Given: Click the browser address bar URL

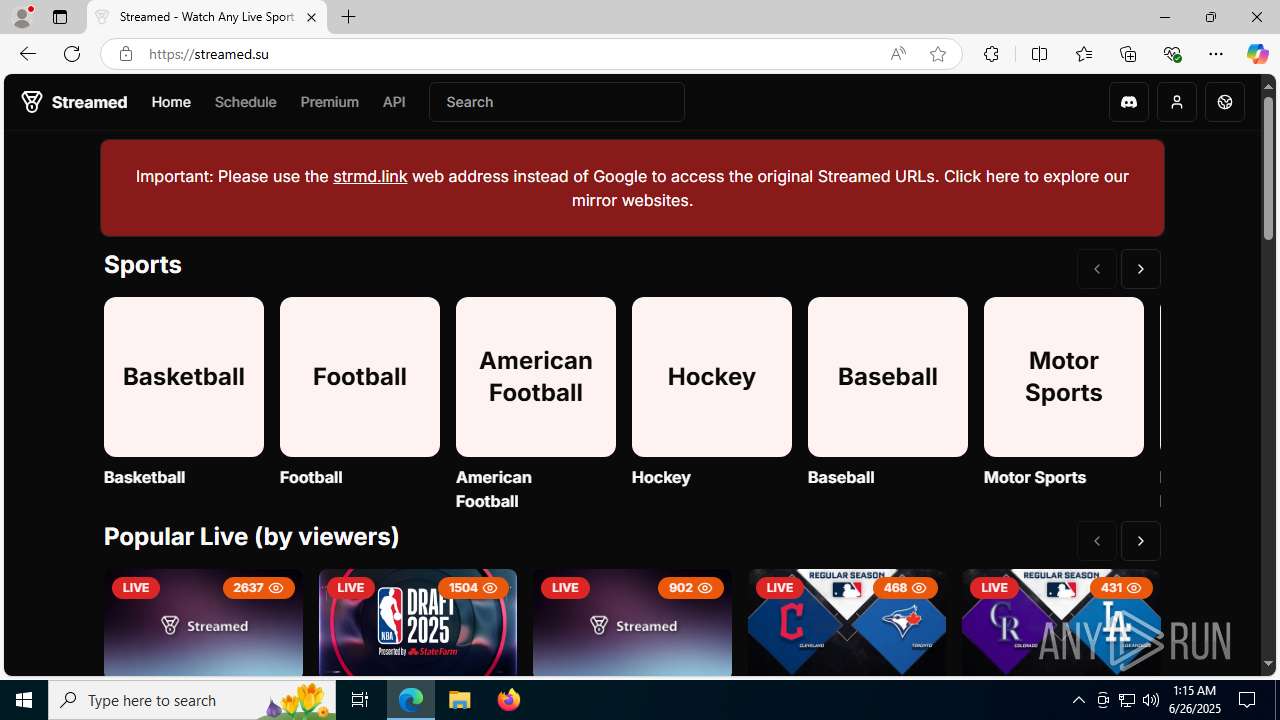Looking at the screenshot, I should [x=209, y=54].
